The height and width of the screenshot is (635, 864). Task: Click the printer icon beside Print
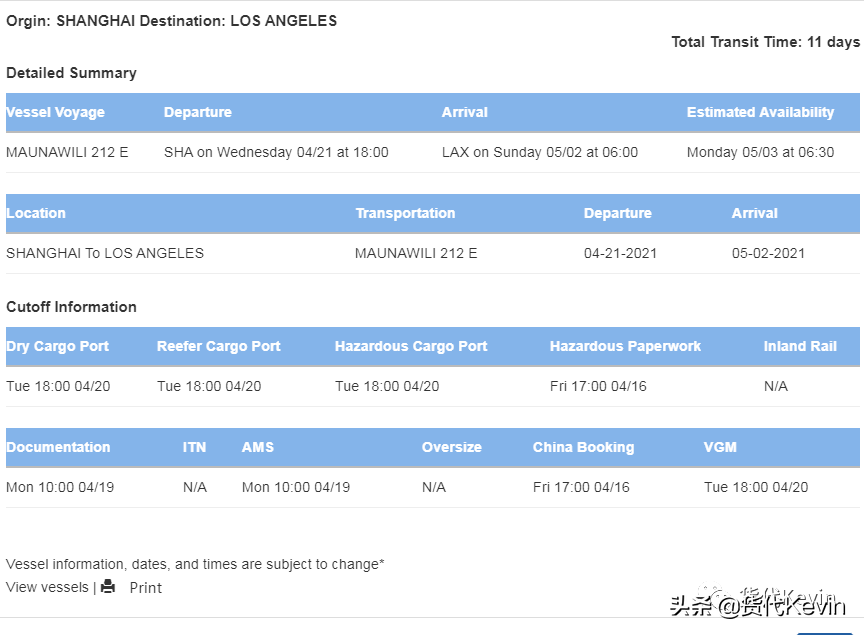[x=108, y=587]
